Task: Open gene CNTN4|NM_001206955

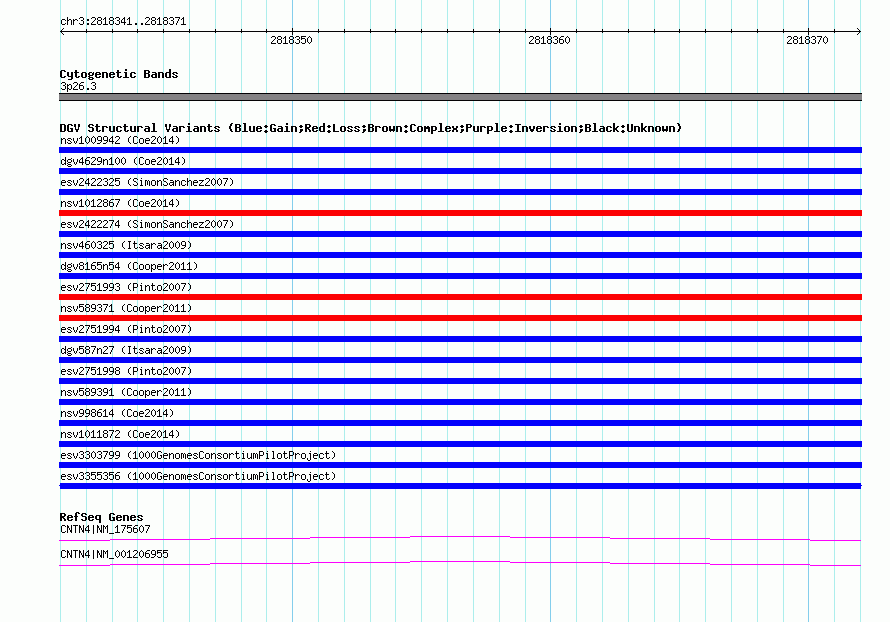Action: tap(114, 554)
